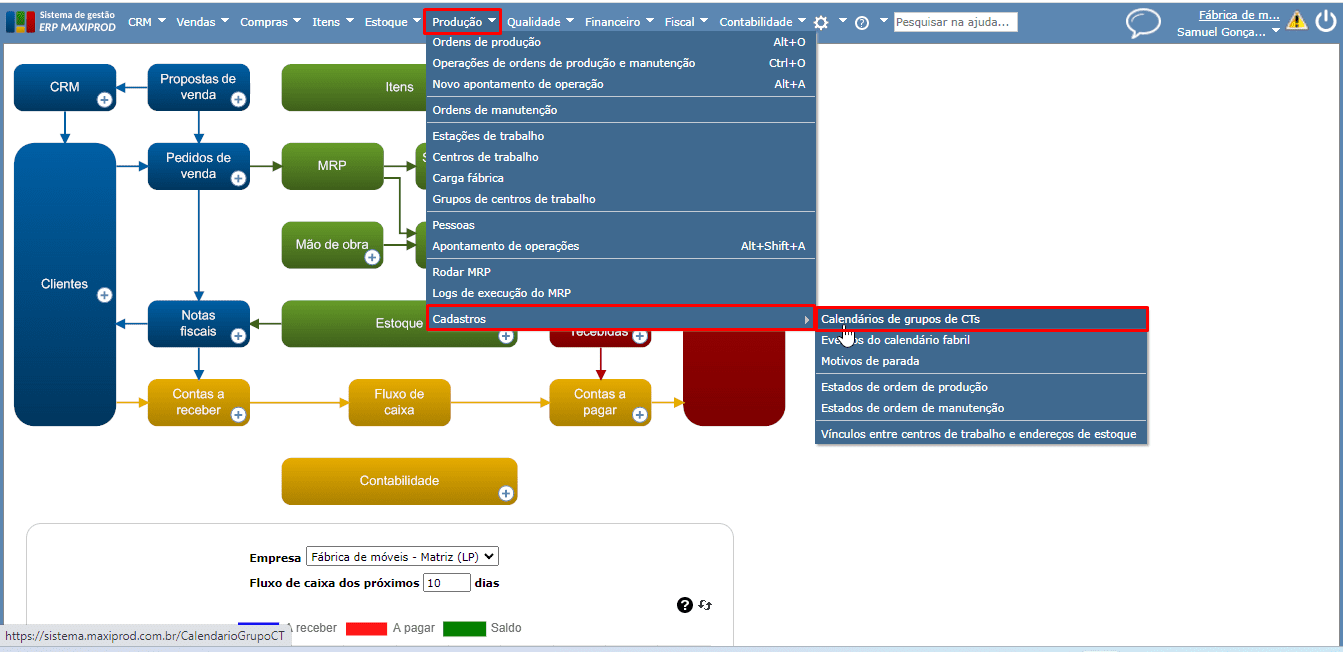The image size is (1343, 652).
Task: Open the Contabilidade menu dropdown
Action: pyautogui.click(x=763, y=22)
